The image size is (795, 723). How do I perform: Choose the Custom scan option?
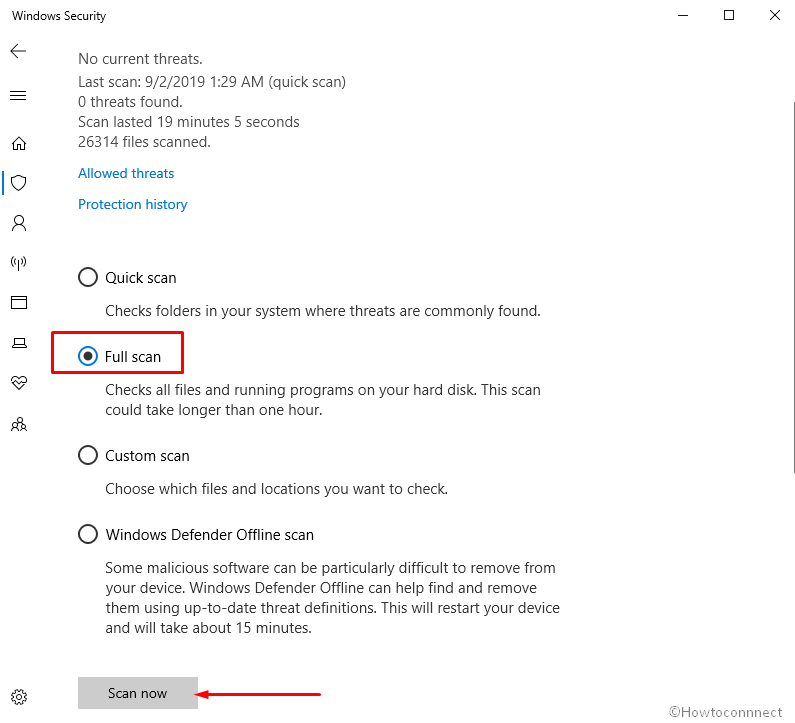(134, 455)
